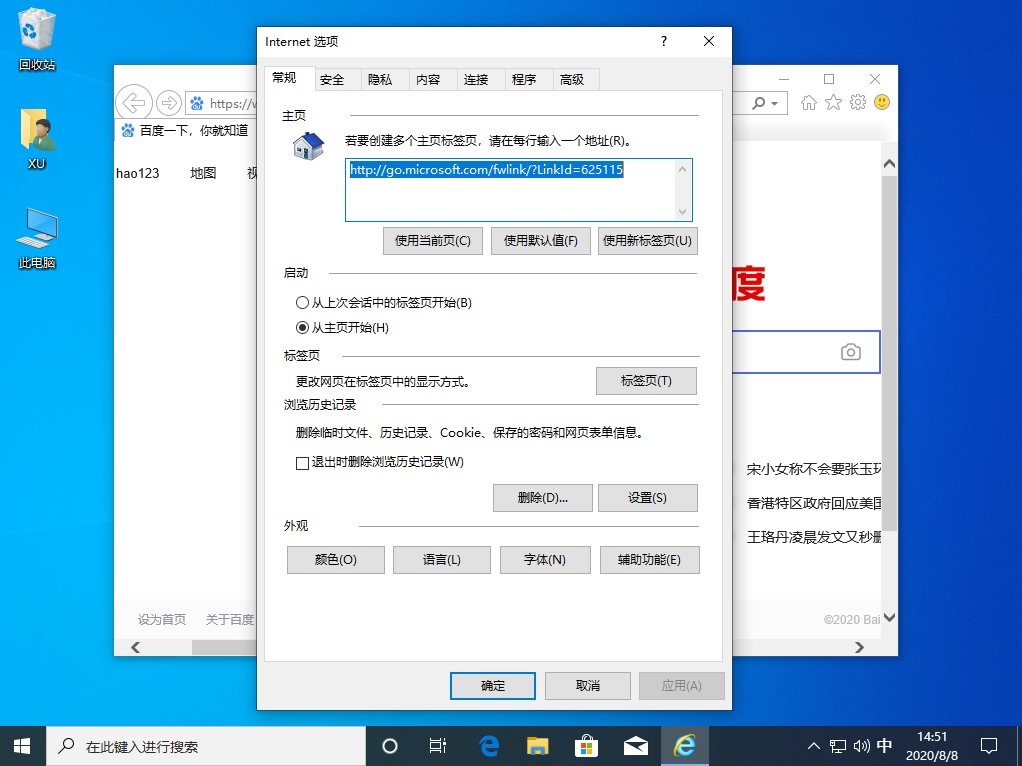Open the 中 input method indicator

point(884,746)
